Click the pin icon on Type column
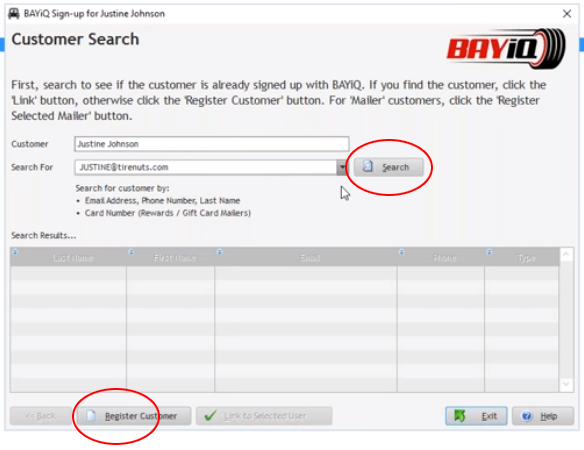 [x=489, y=252]
